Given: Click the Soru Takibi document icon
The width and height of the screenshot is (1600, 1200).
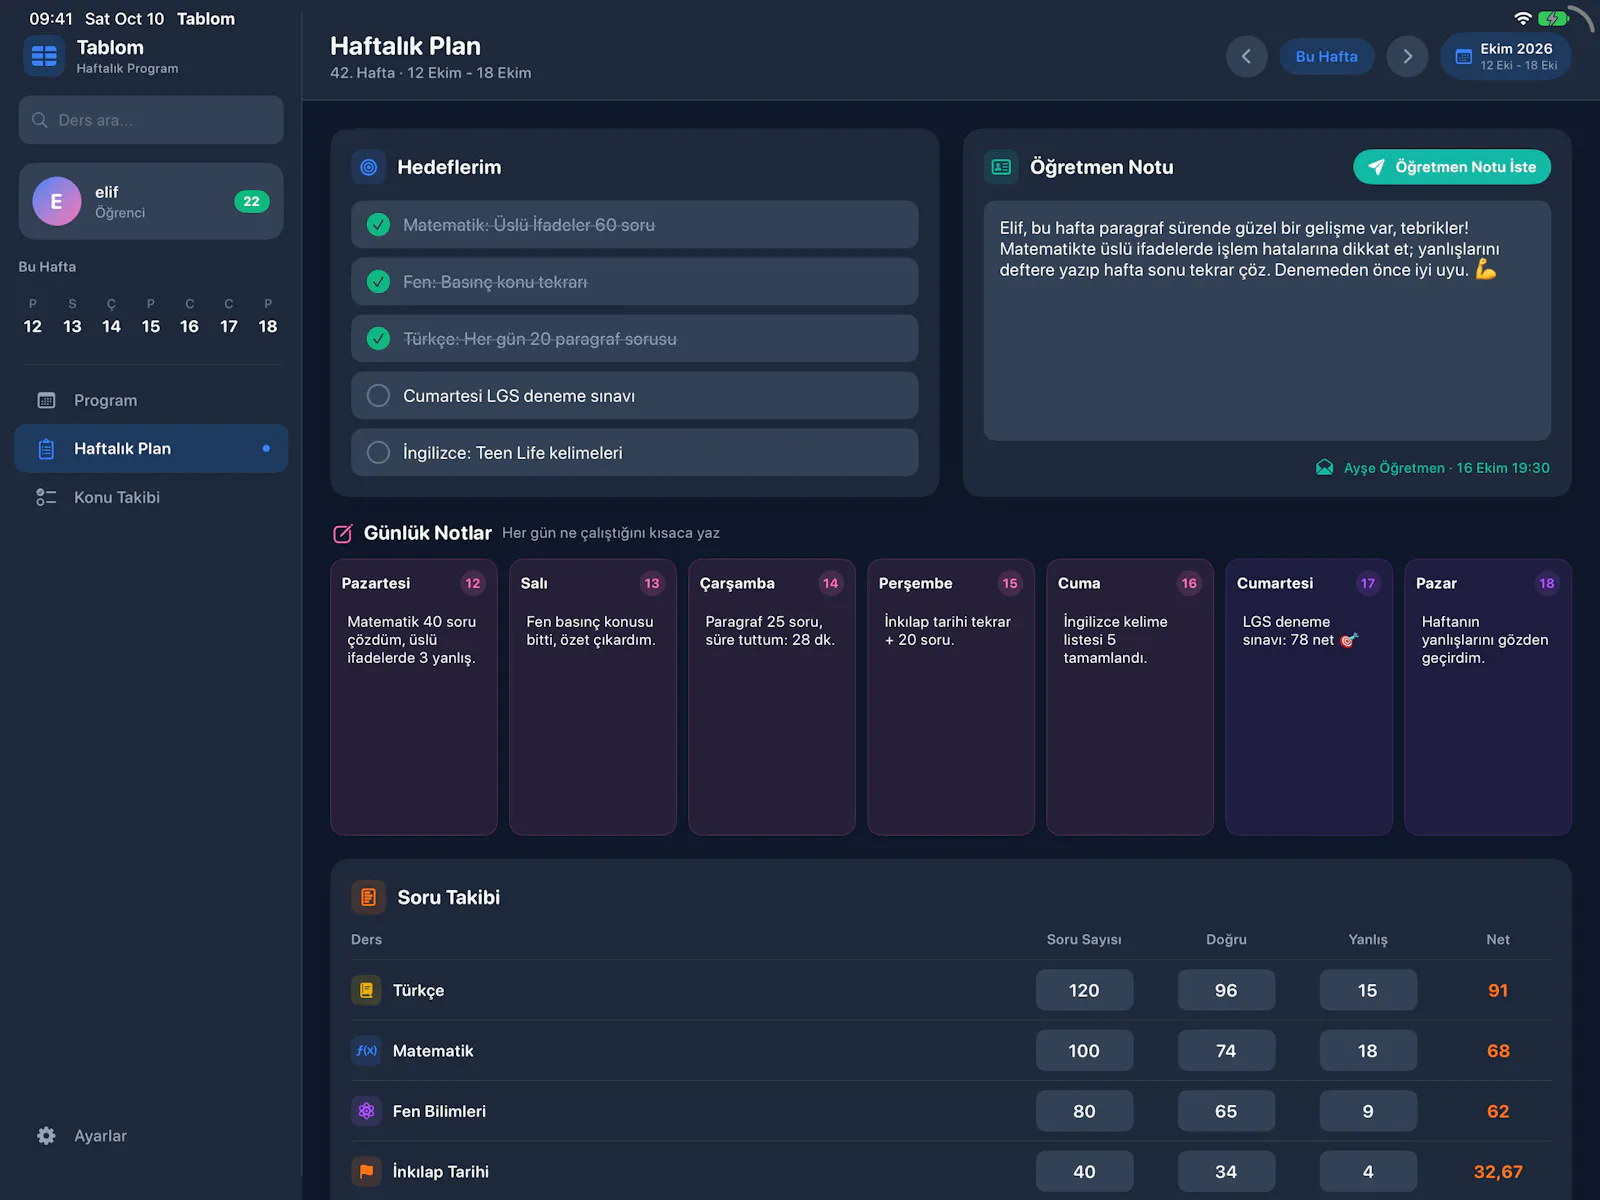Looking at the screenshot, I should point(368,897).
